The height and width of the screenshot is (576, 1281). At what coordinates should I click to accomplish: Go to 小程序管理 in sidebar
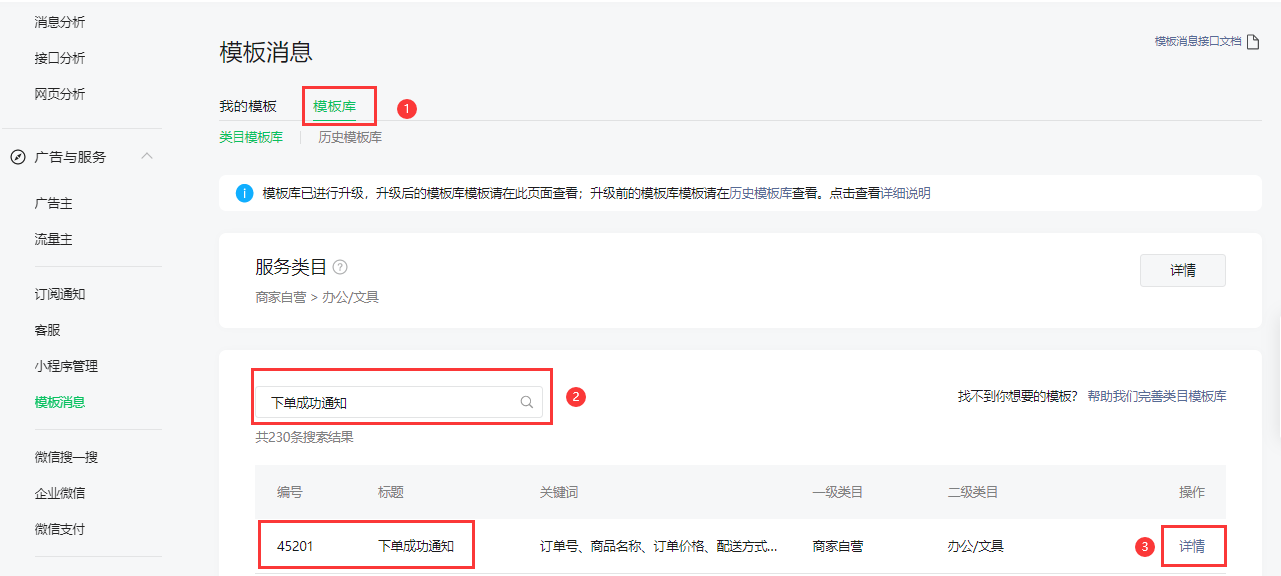66,366
